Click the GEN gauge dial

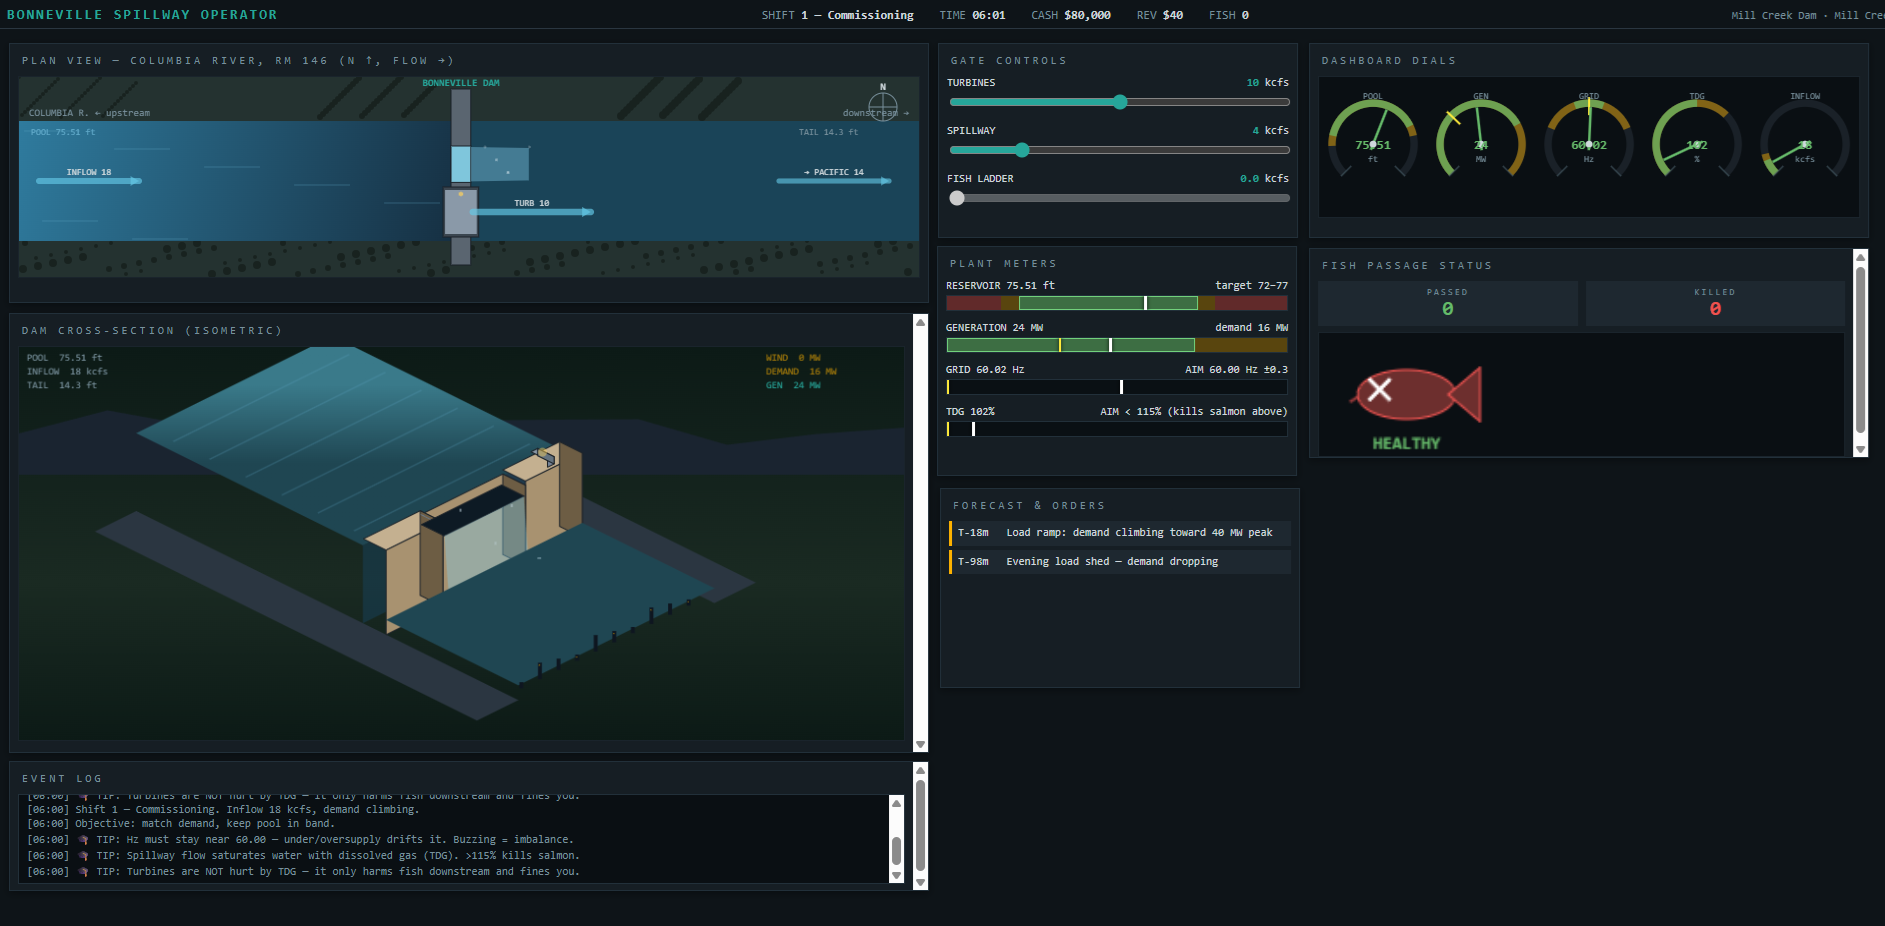1481,138
